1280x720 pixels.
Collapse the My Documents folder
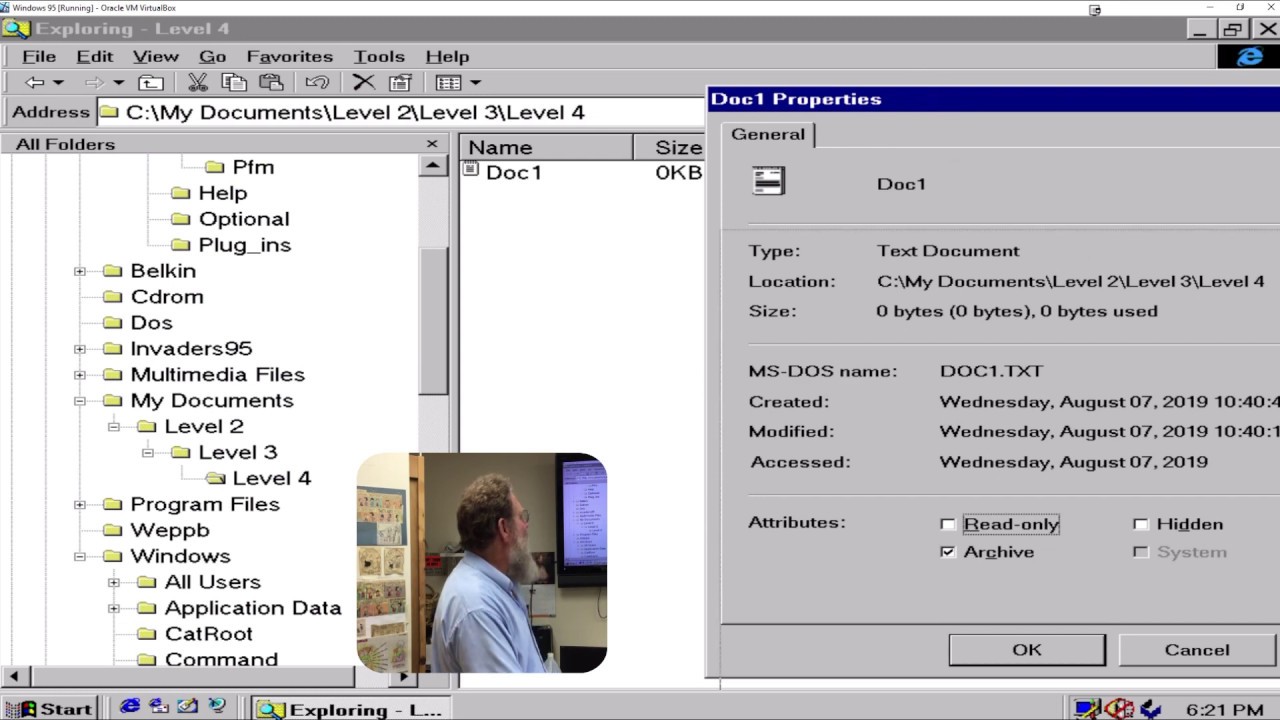click(x=80, y=401)
